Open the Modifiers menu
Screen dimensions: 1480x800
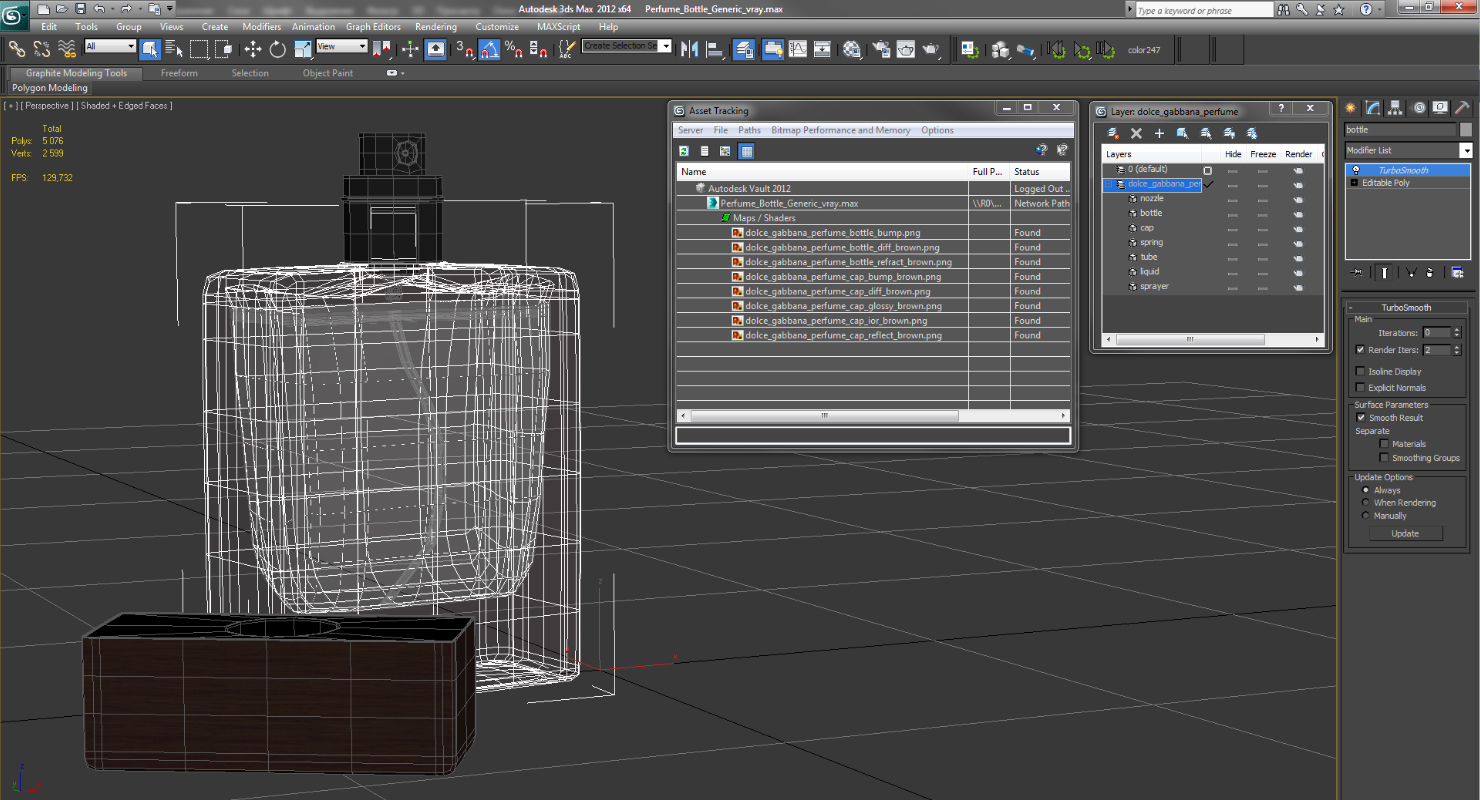[262, 27]
